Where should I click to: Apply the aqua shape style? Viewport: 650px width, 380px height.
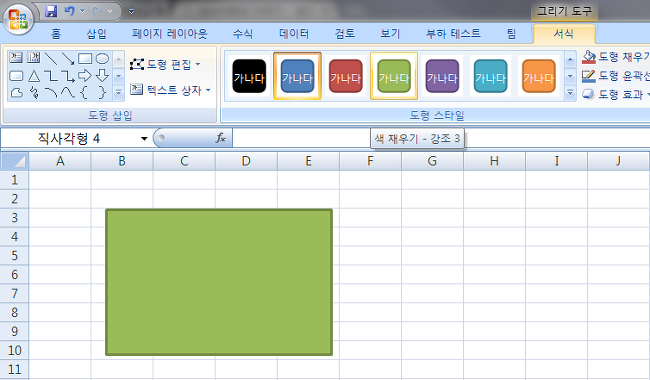point(490,76)
